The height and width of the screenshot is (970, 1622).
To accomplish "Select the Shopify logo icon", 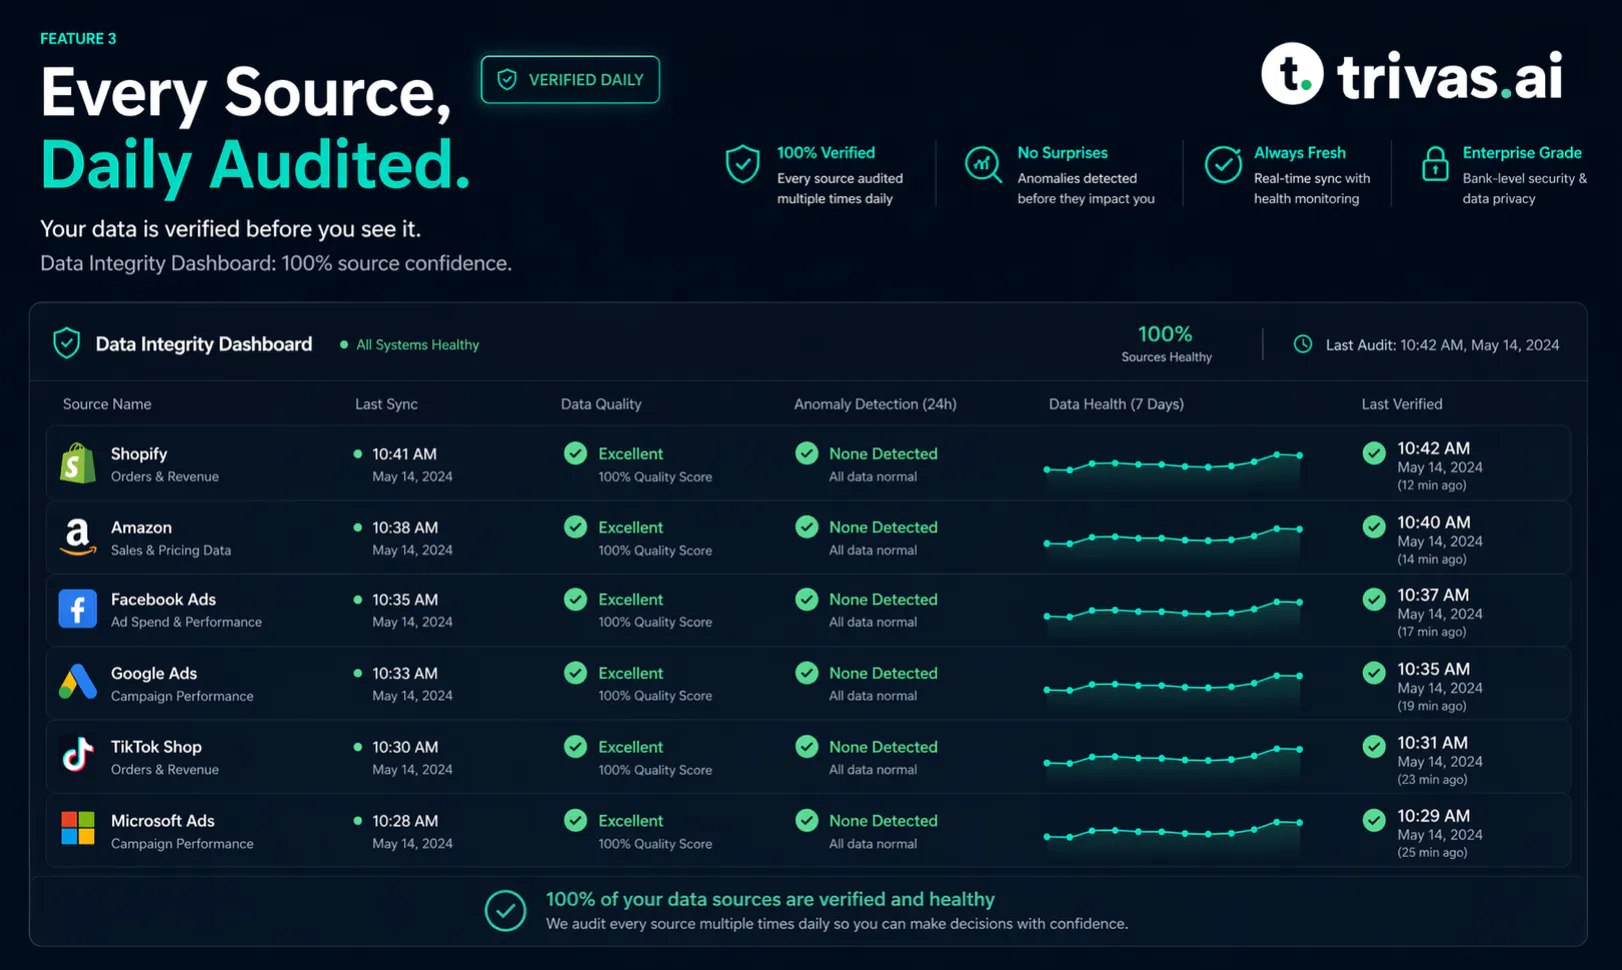I will [x=77, y=464].
